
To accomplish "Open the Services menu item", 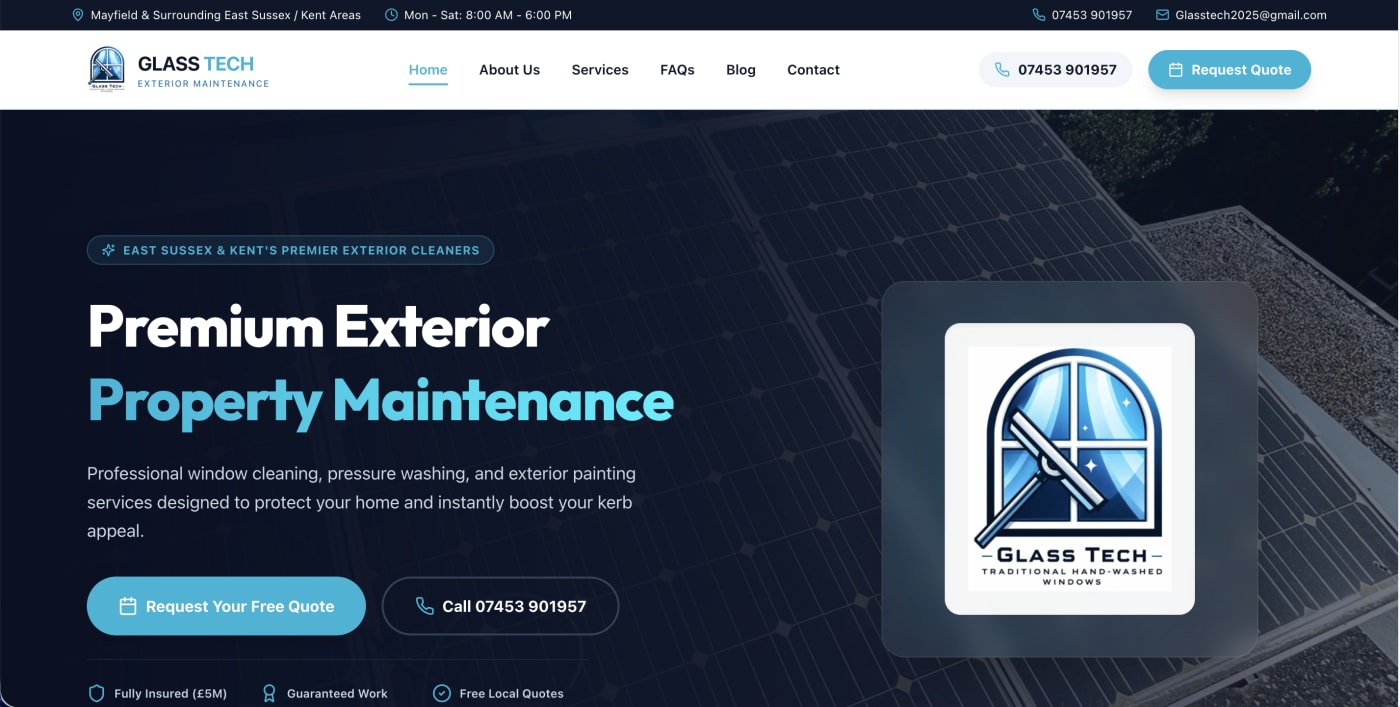I will pos(600,70).
